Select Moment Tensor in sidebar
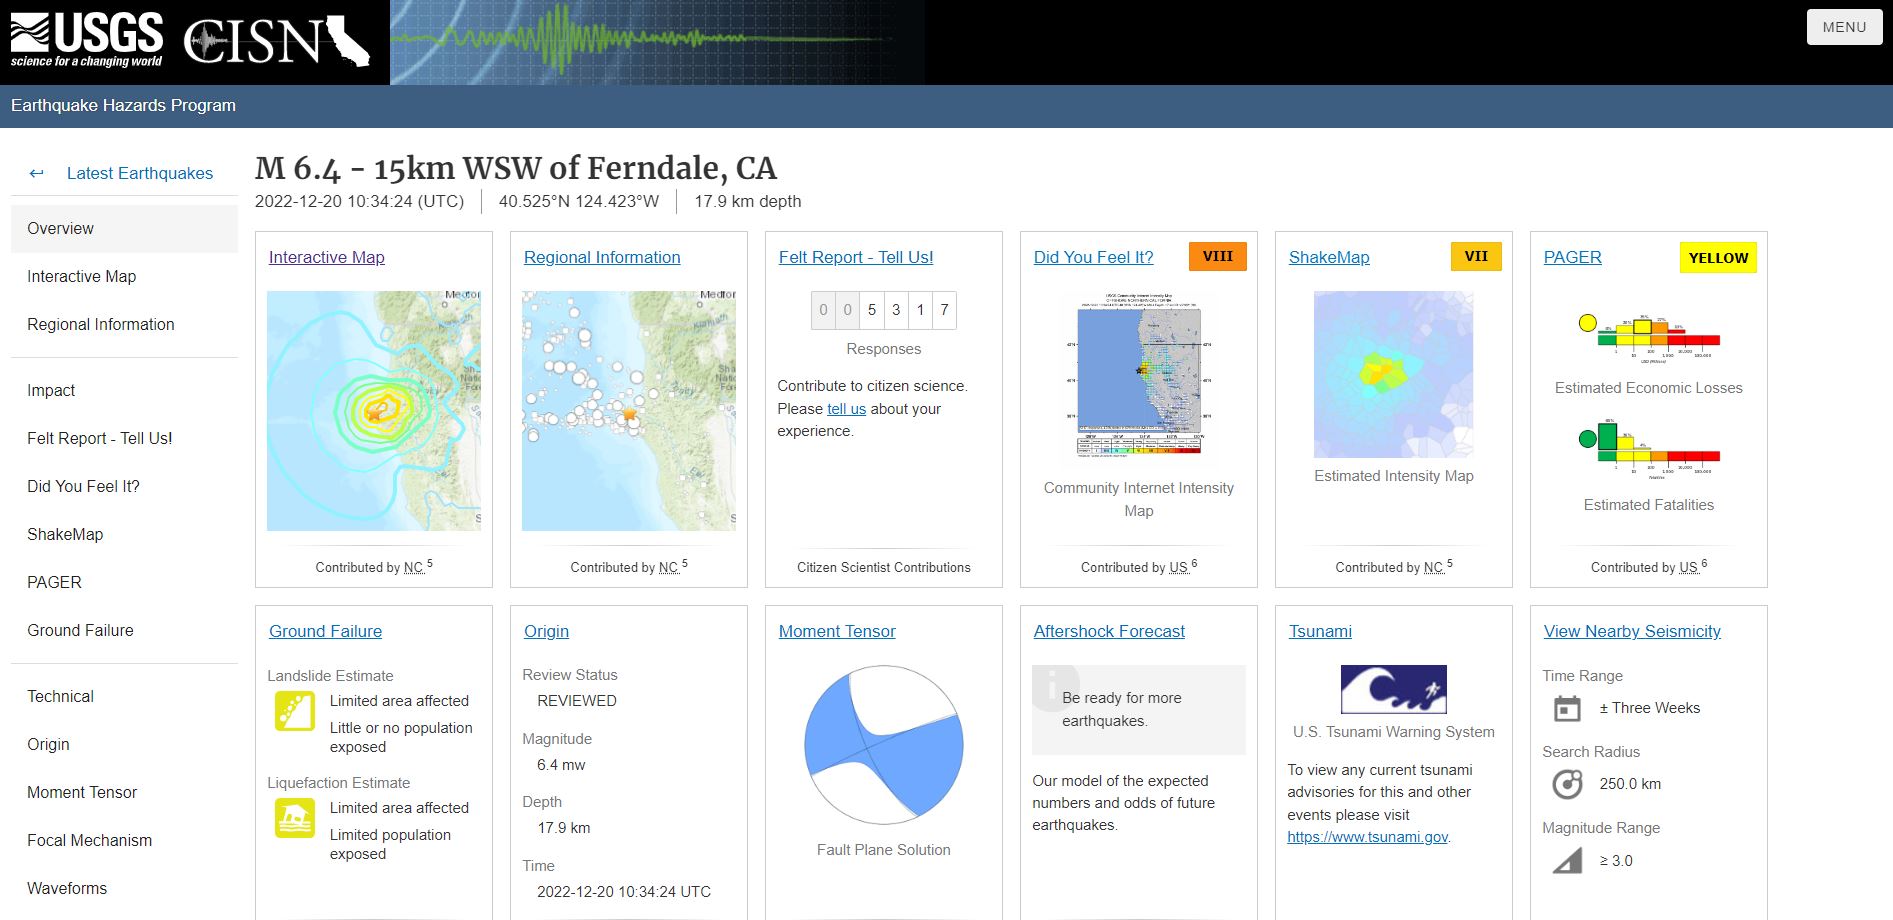Image resolution: width=1893 pixels, height=920 pixels. (x=124, y=792)
